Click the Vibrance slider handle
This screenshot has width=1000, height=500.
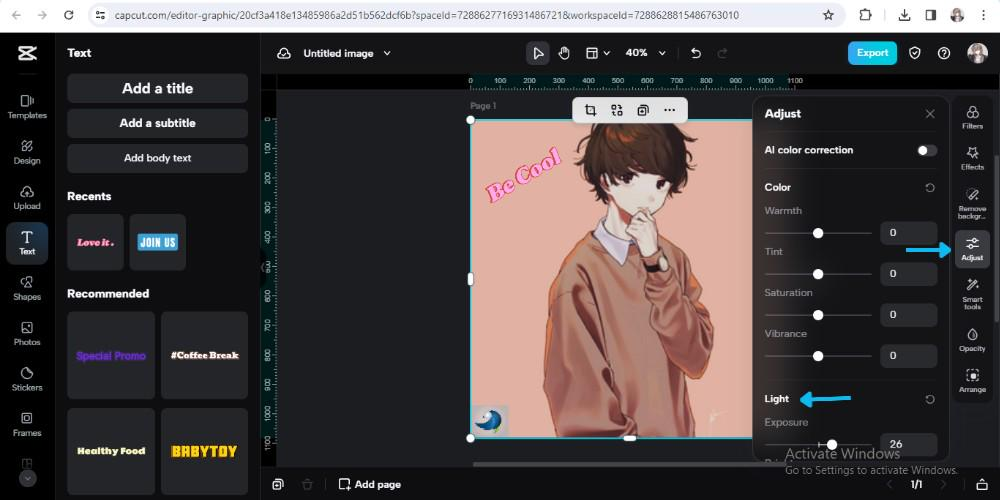click(x=818, y=356)
